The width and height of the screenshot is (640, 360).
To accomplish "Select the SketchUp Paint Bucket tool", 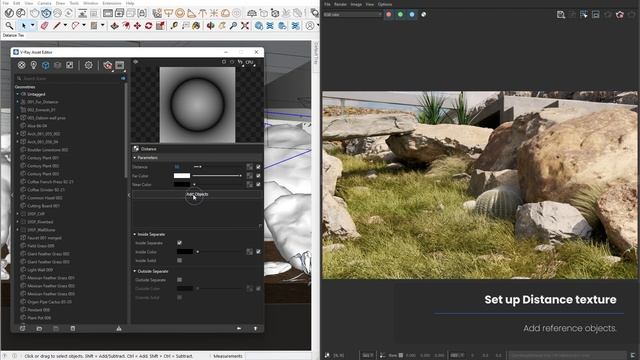I will 196,26.
